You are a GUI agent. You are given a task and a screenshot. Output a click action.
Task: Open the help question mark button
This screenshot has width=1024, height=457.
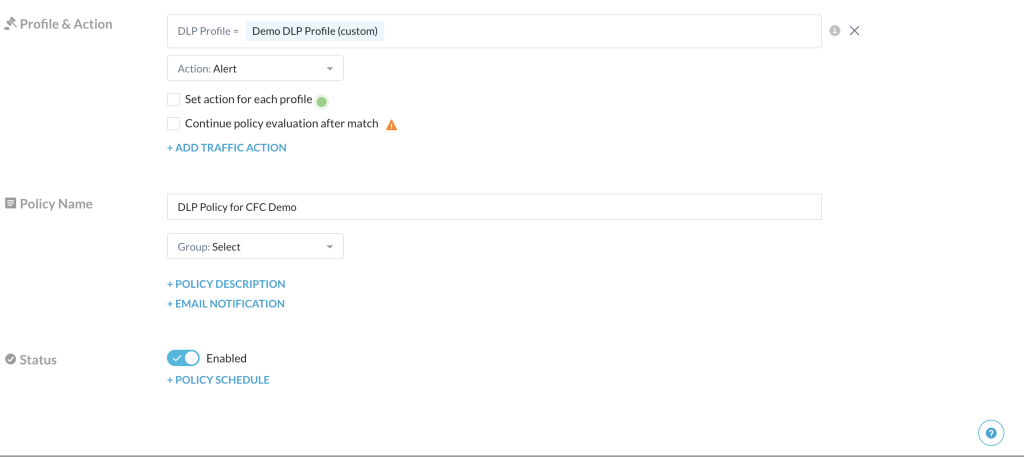tap(991, 432)
